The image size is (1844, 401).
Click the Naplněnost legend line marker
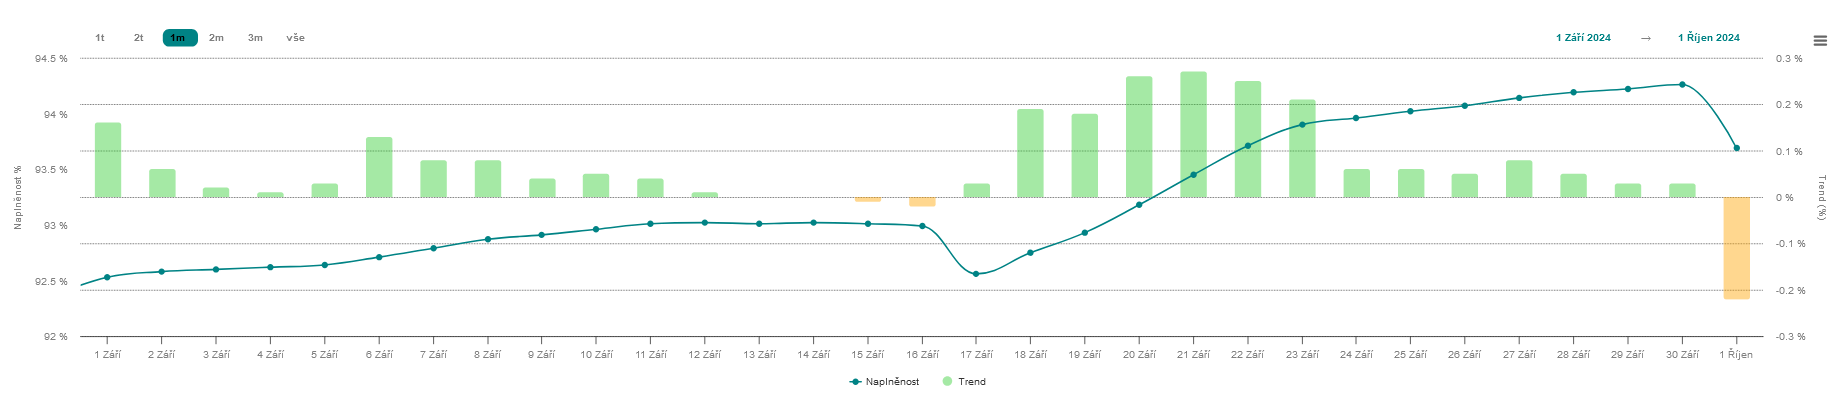pyautogui.click(x=855, y=382)
